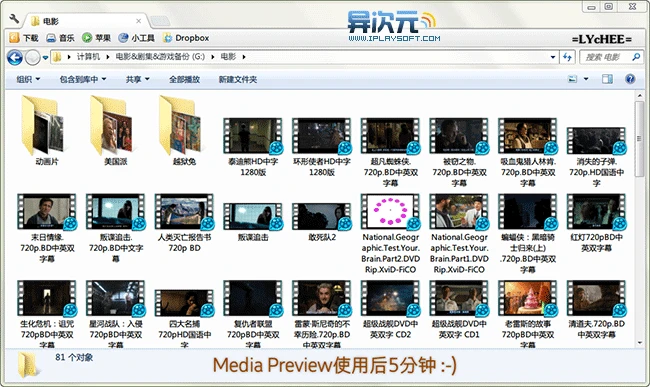Click the vertical scrollbar thumb
Viewport: 650px width, 387px height.
(x=639, y=138)
